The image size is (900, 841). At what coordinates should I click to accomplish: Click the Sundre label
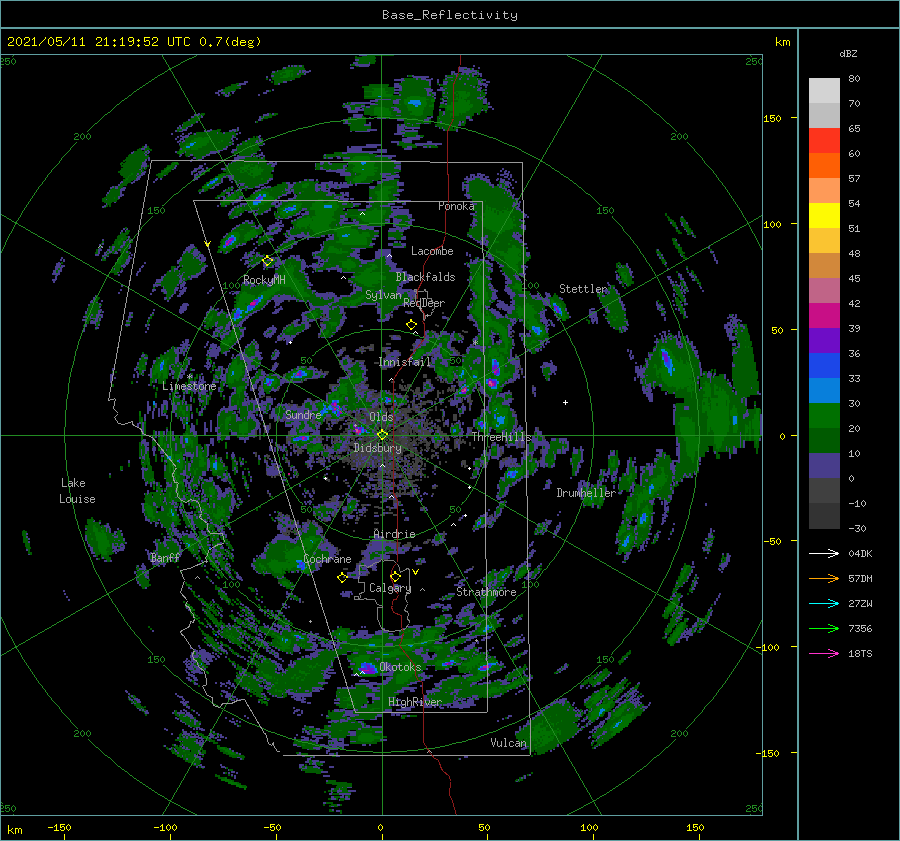[303, 414]
